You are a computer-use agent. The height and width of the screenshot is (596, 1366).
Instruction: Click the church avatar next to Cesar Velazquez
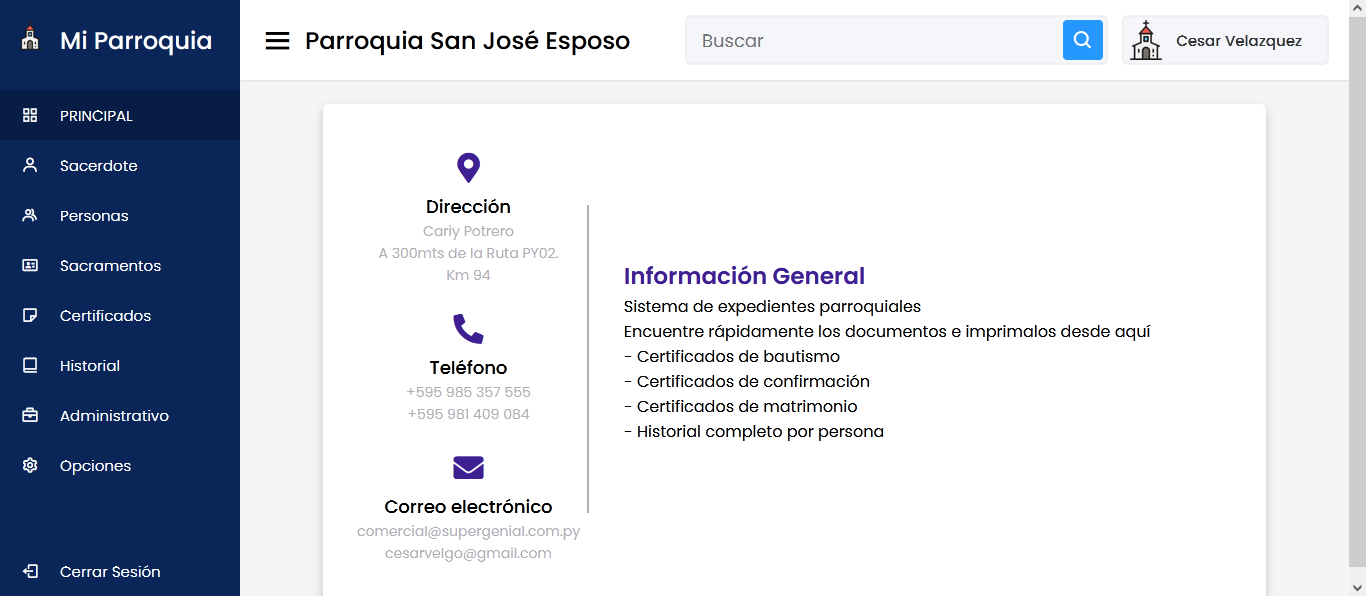pyautogui.click(x=1146, y=41)
